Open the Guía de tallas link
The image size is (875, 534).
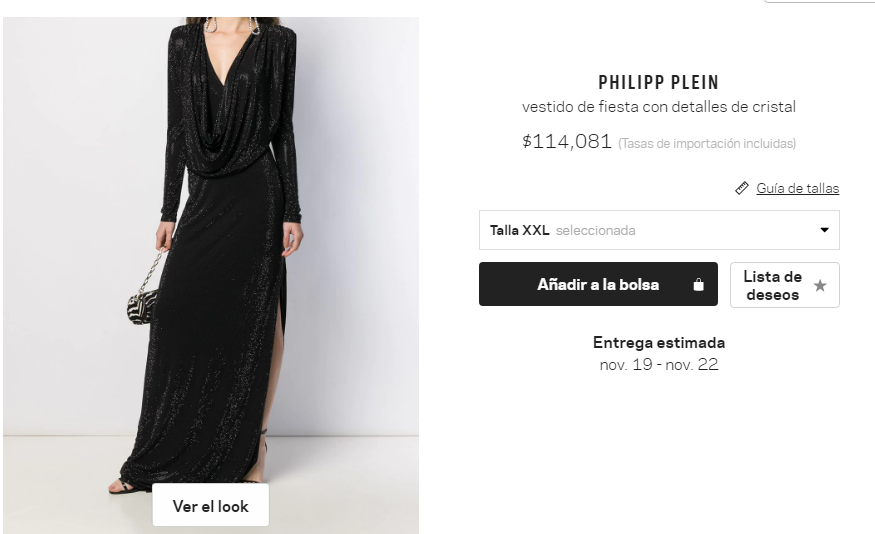tap(797, 188)
